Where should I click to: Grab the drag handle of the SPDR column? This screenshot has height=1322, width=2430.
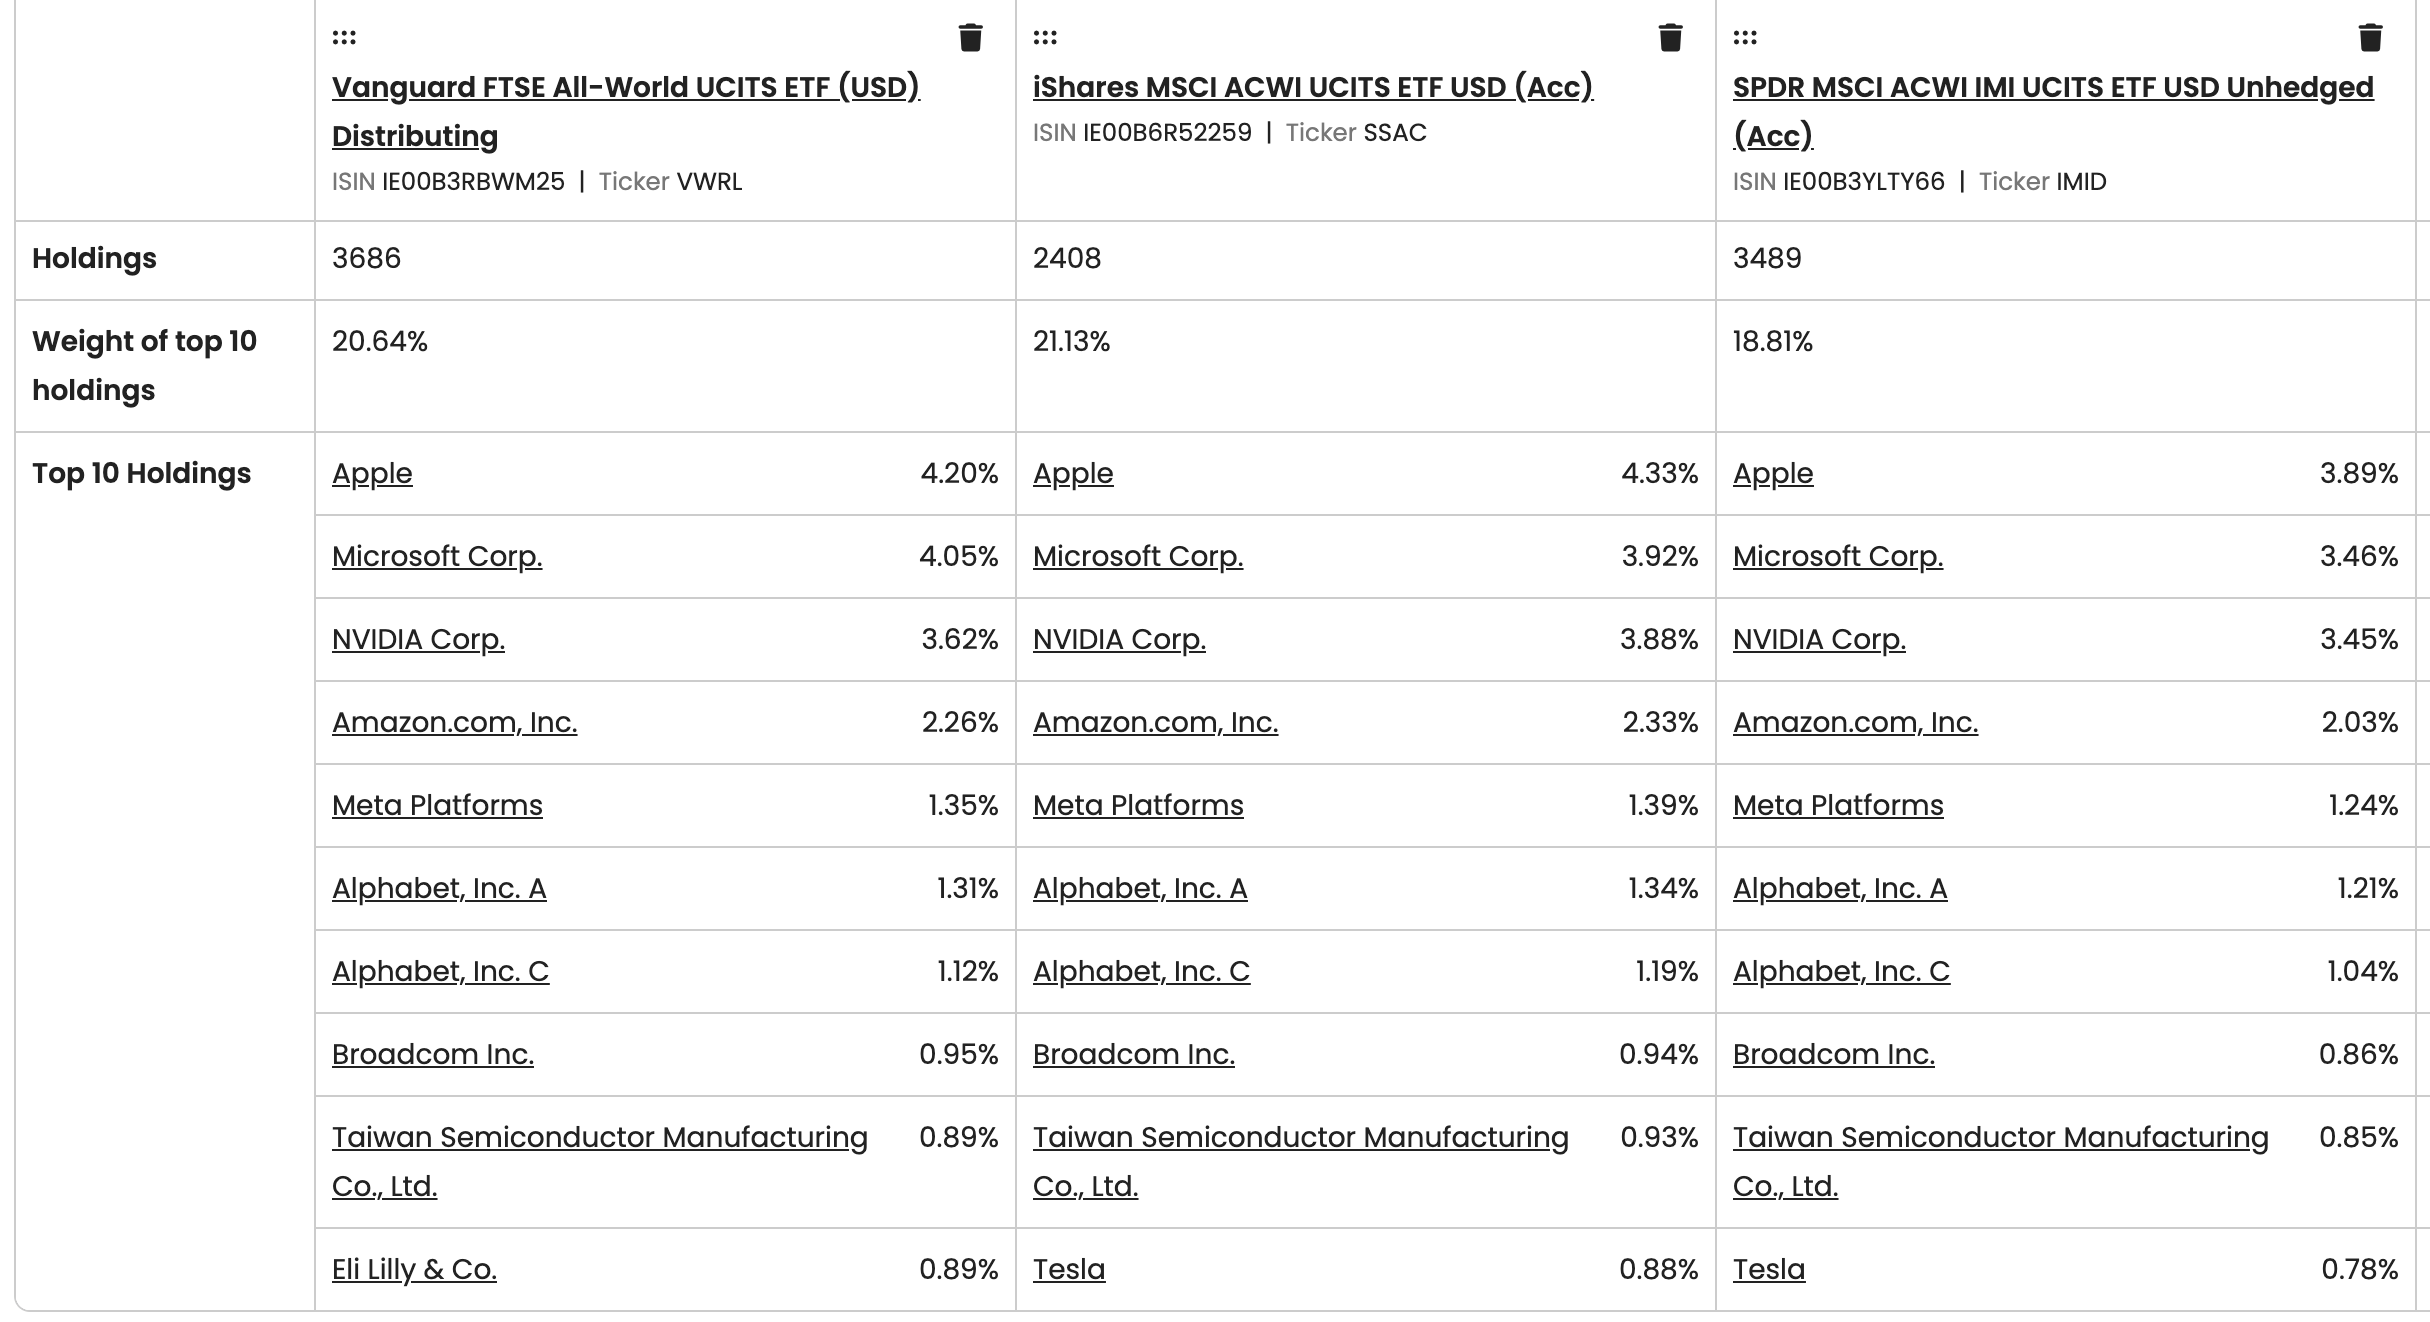(x=1745, y=38)
